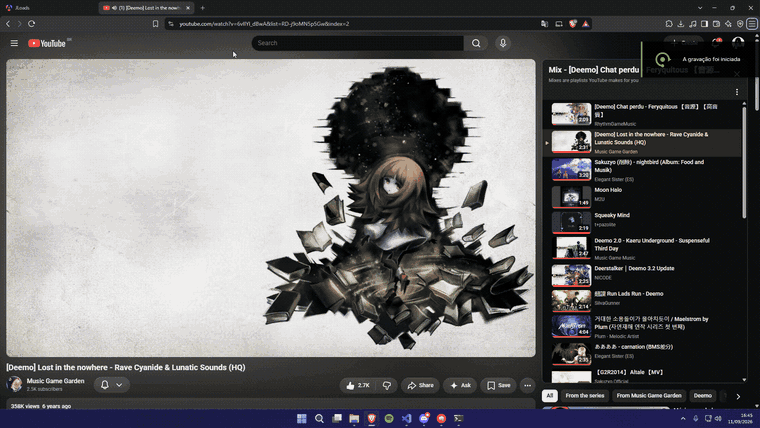Click the playlist panel scrollbar
760x428 pixels.
coord(744,161)
